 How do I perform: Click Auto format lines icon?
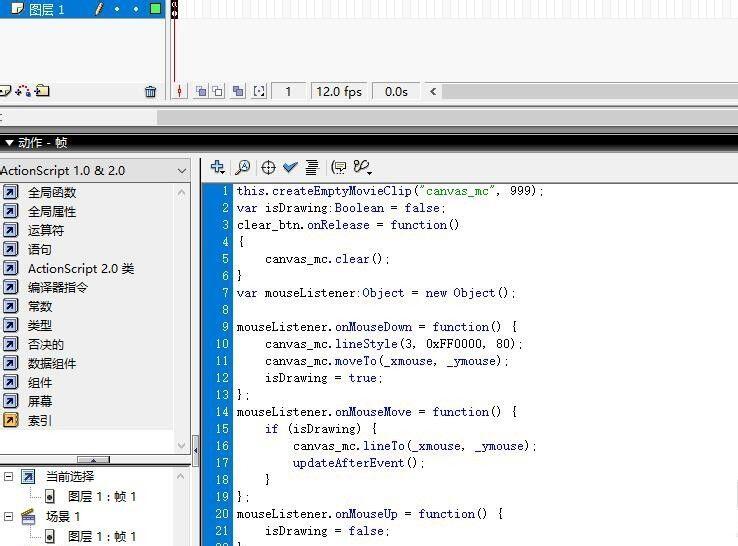pos(312,167)
